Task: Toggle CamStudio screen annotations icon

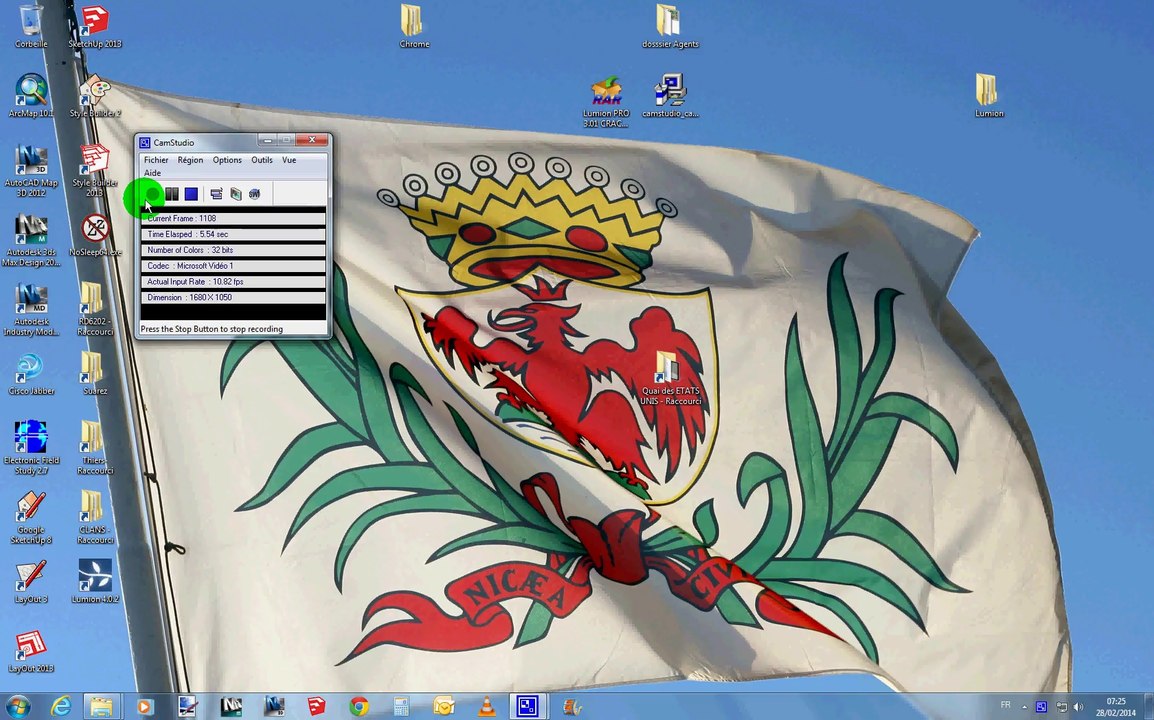Action: pos(216,194)
